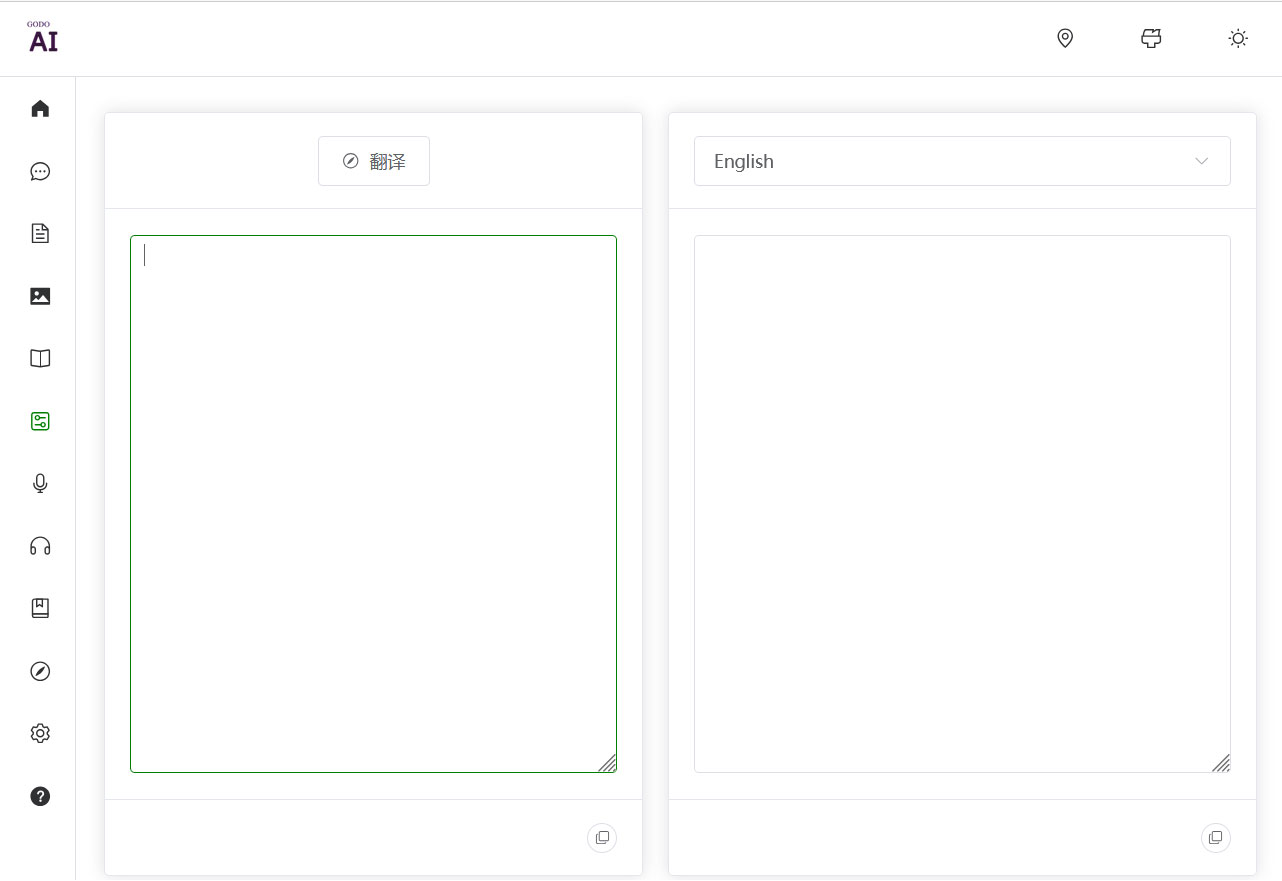Select the headphones sidebar icon
This screenshot has width=1282, height=881.
point(40,546)
